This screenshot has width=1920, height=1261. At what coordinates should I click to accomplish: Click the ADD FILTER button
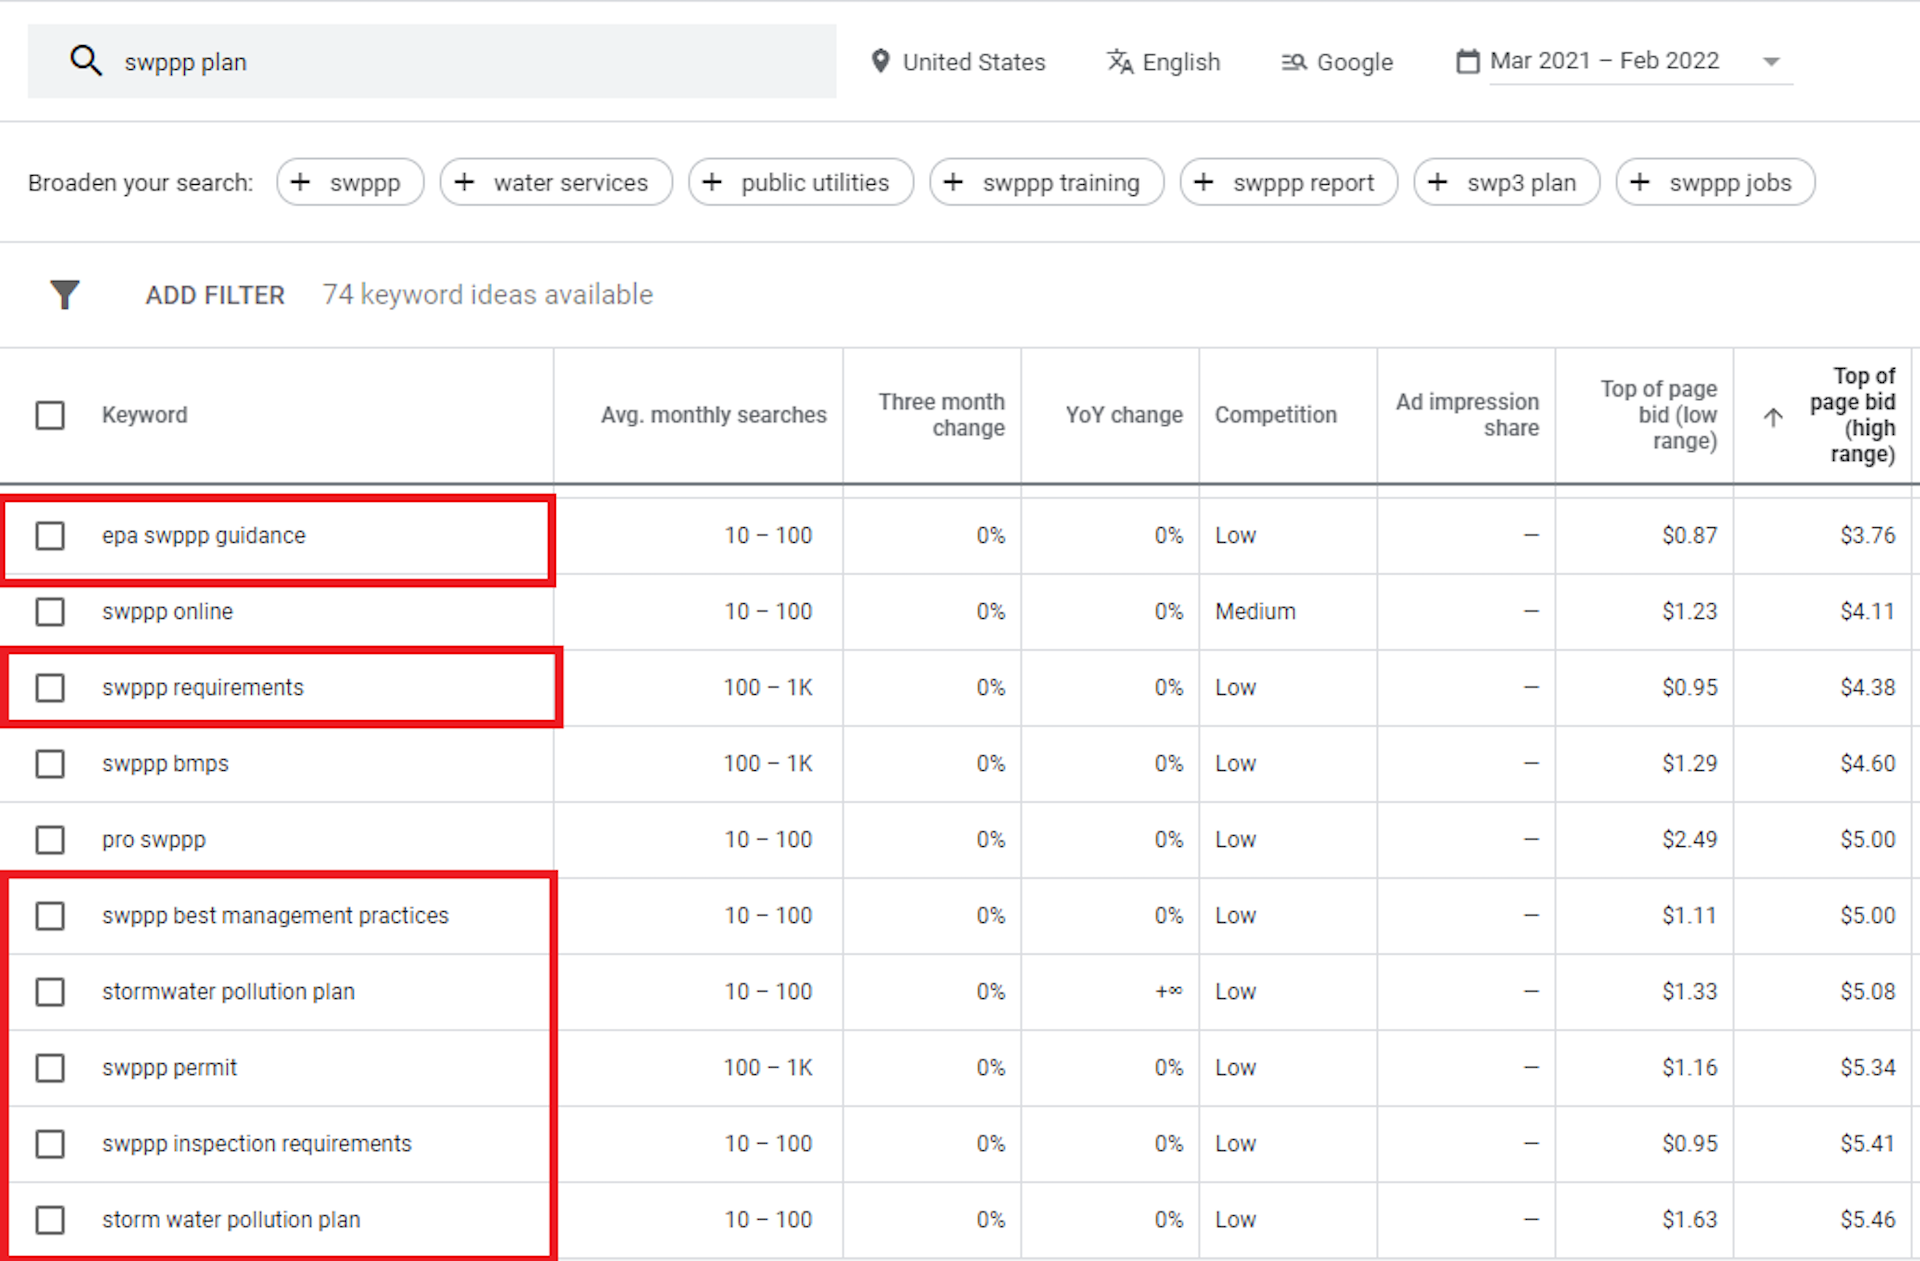click(214, 294)
